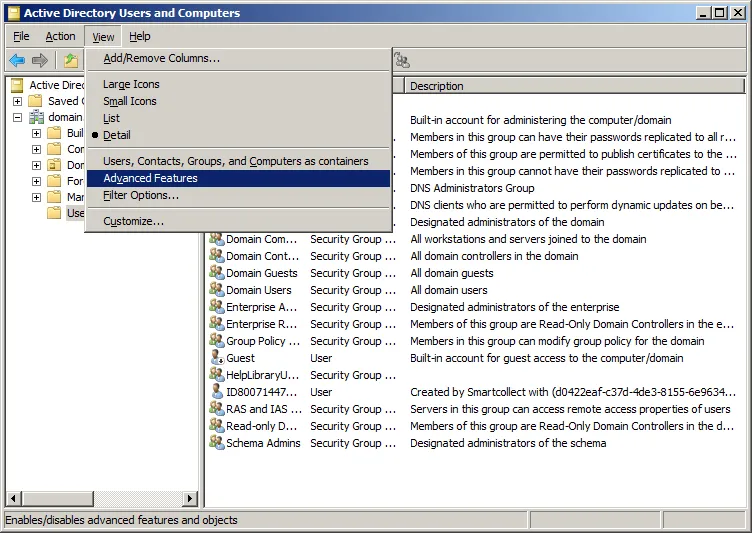The width and height of the screenshot is (752, 533).
Task: Expand the Builtin folder node
Action: point(36,133)
